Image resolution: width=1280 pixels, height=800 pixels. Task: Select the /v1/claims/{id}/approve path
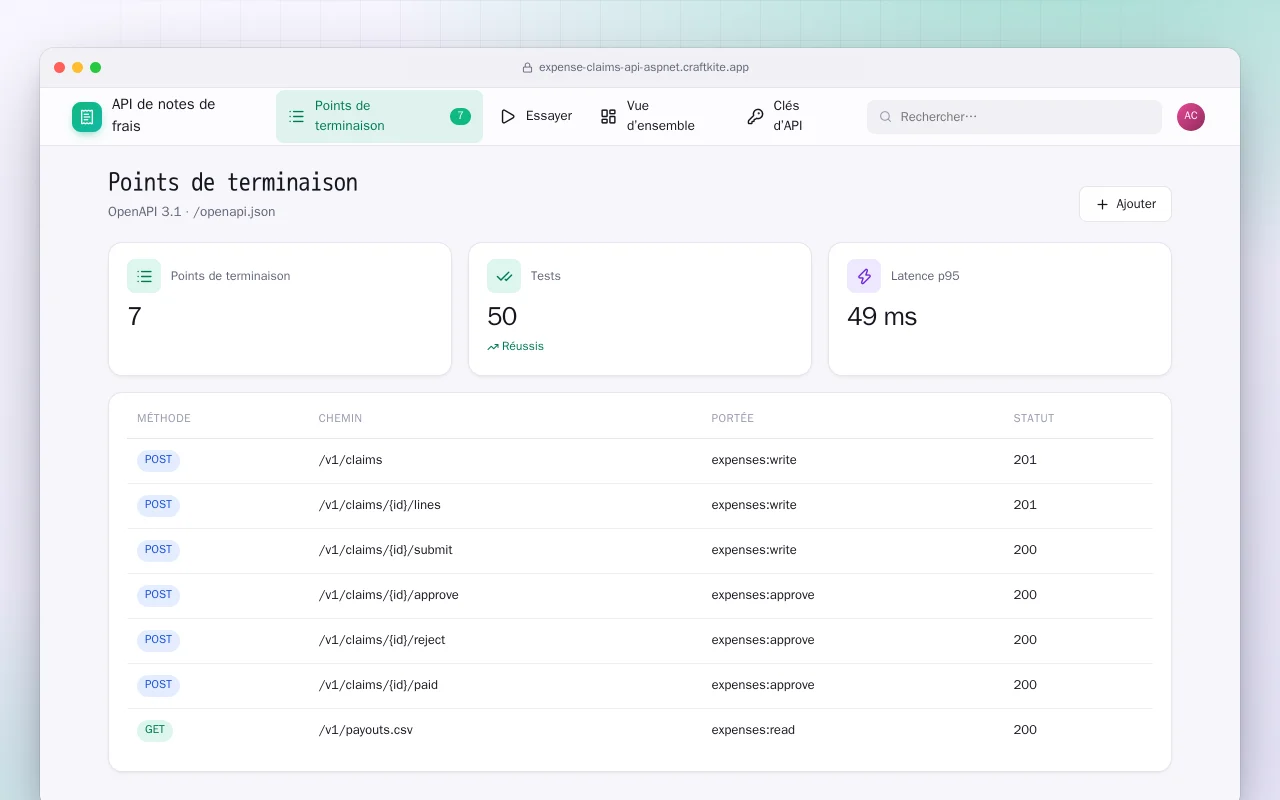389,595
